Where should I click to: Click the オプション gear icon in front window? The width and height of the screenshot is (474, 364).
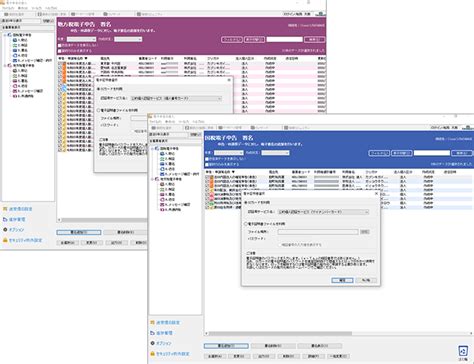tap(152, 343)
